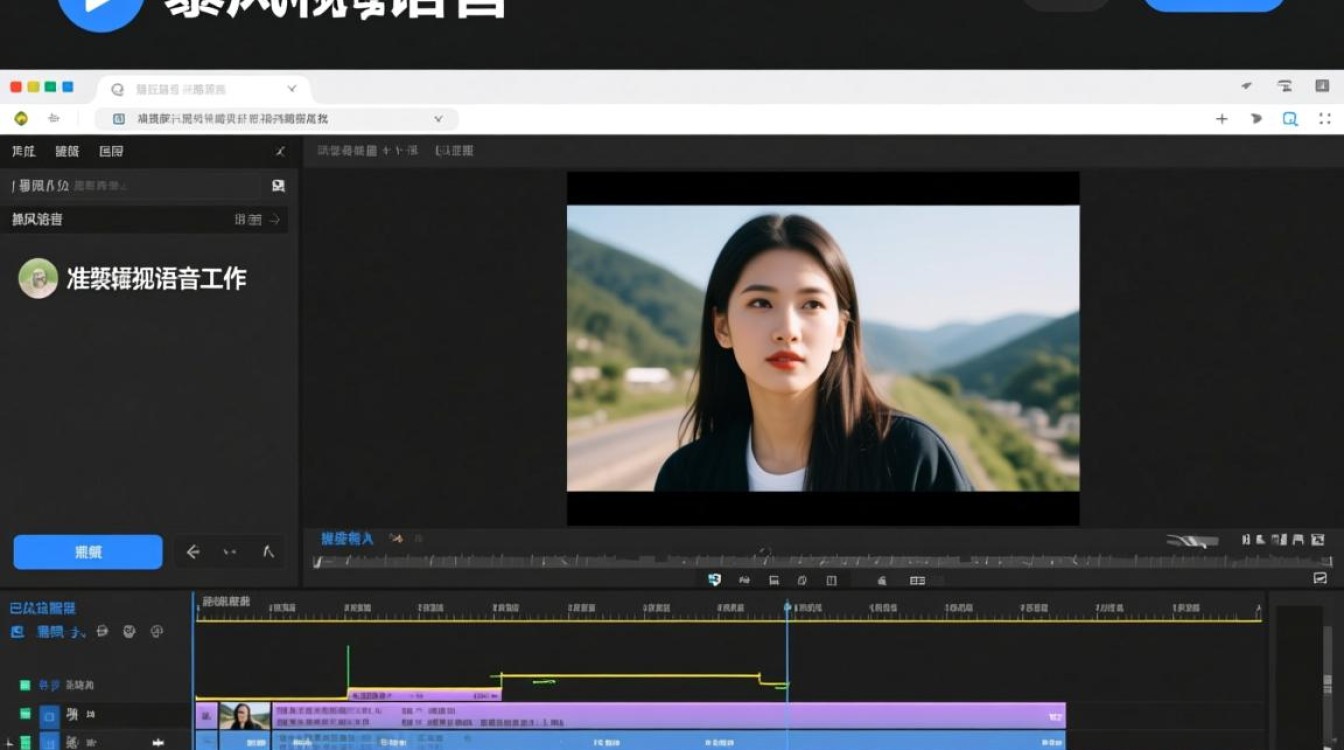
Task: Click the four-corner grid icon at the far right of the browser toolbar
Action: click(1324, 118)
